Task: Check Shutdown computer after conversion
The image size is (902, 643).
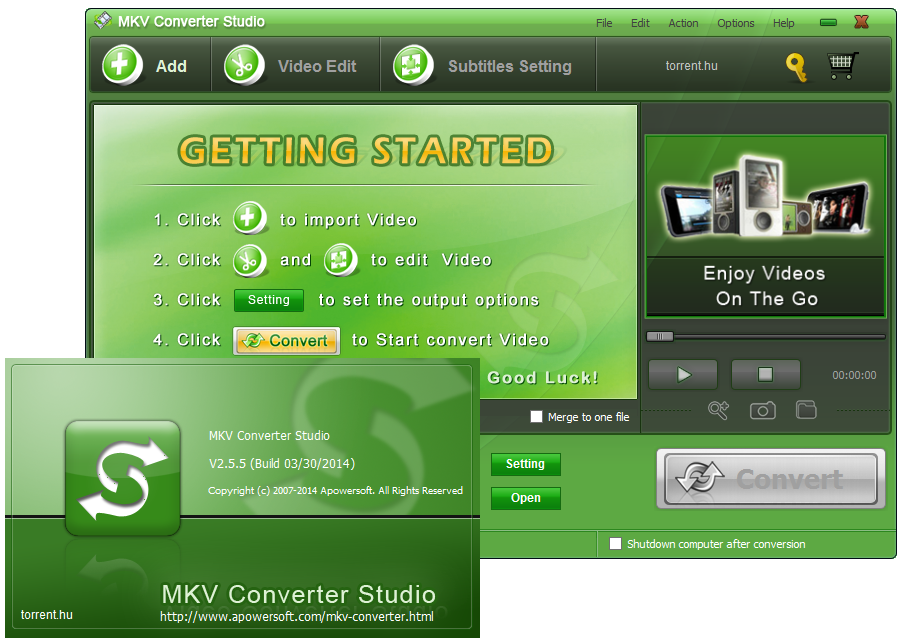Action: point(616,544)
